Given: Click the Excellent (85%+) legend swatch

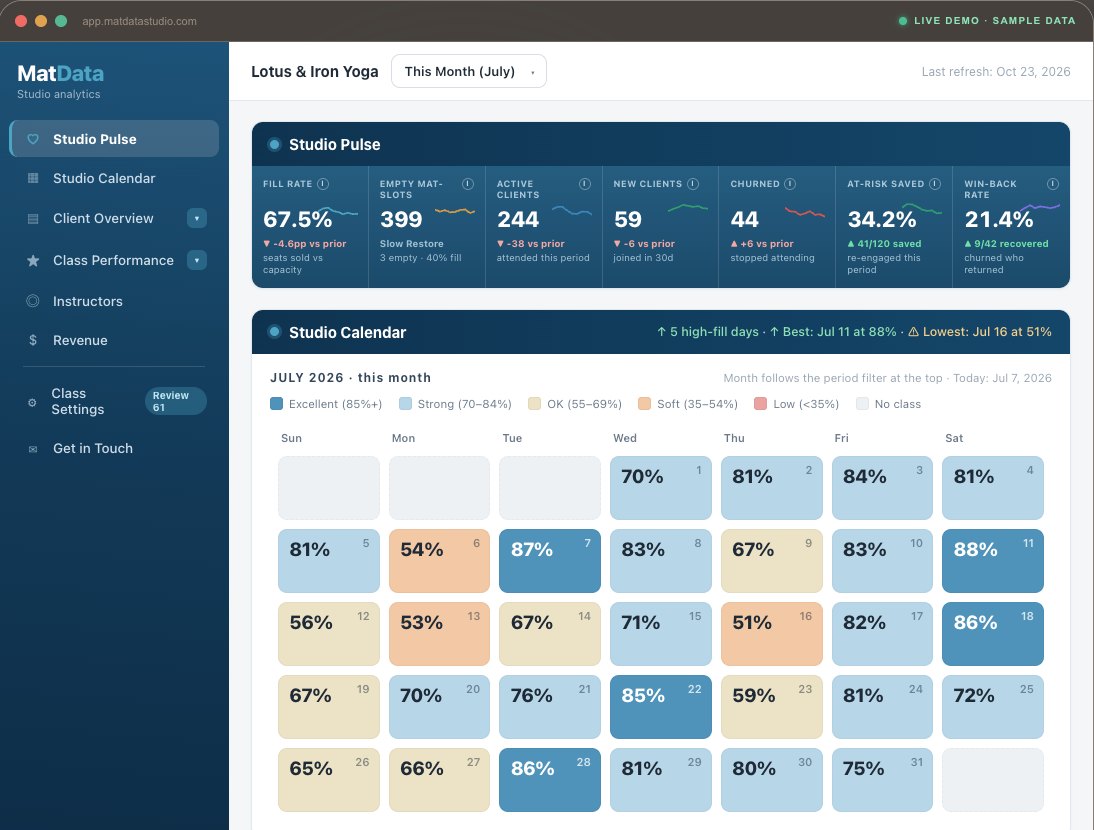Looking at the screenshot, I should tap(276, 404).
